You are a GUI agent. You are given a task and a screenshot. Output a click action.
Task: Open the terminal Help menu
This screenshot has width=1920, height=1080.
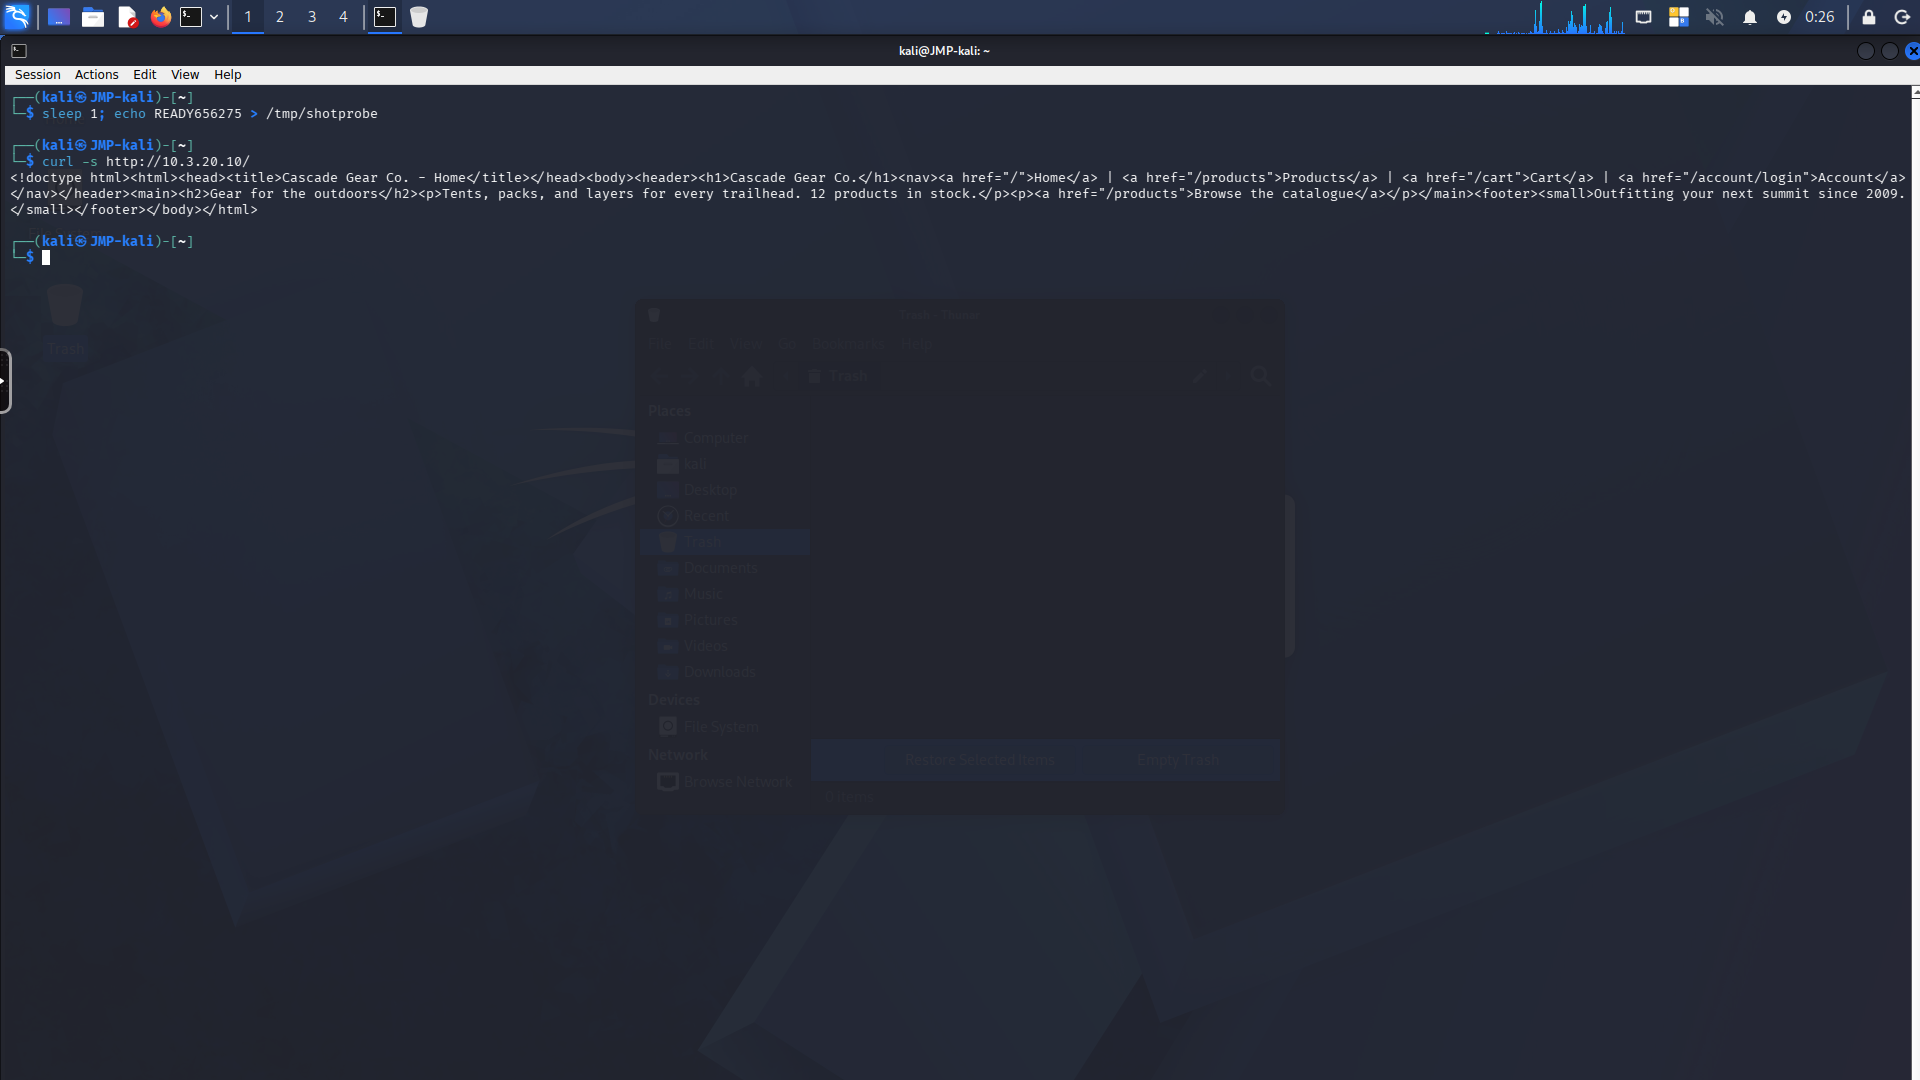pyautogui.click(x=228, y=75)
